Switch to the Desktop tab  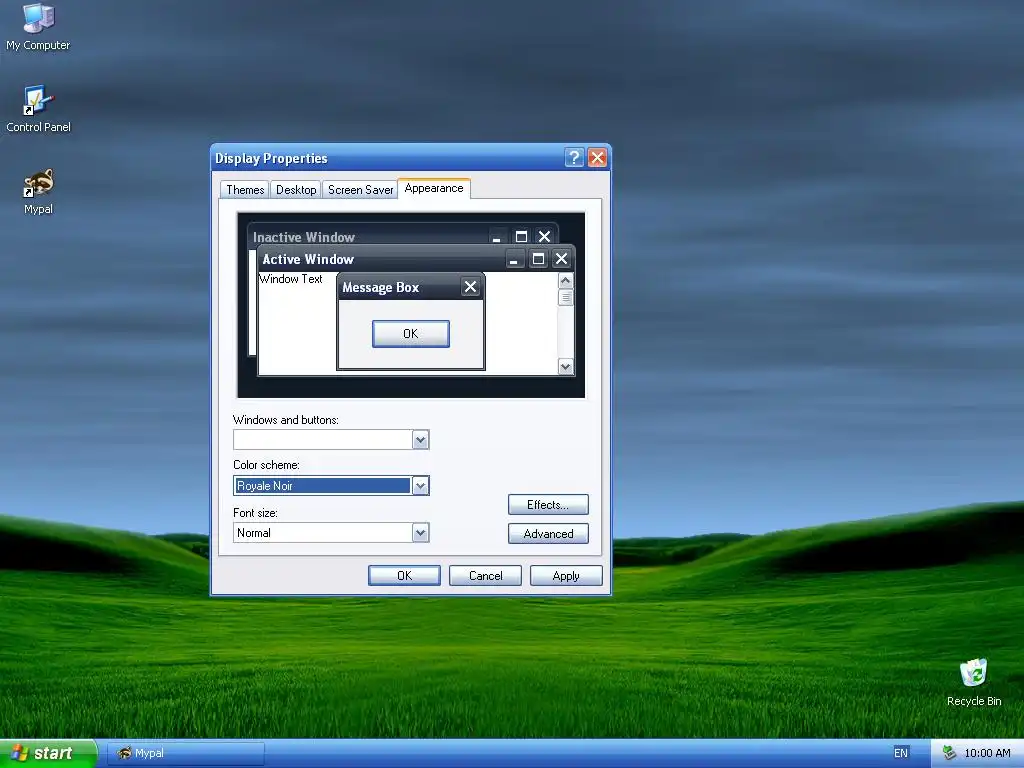pos(296,189)
